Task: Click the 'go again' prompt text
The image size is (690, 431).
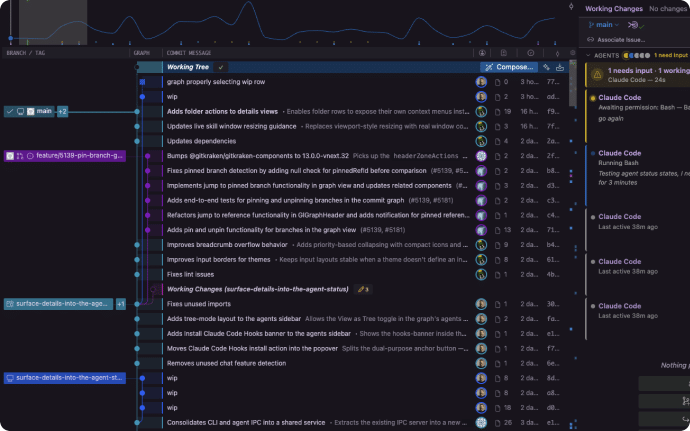Action: tap(610, 118)
